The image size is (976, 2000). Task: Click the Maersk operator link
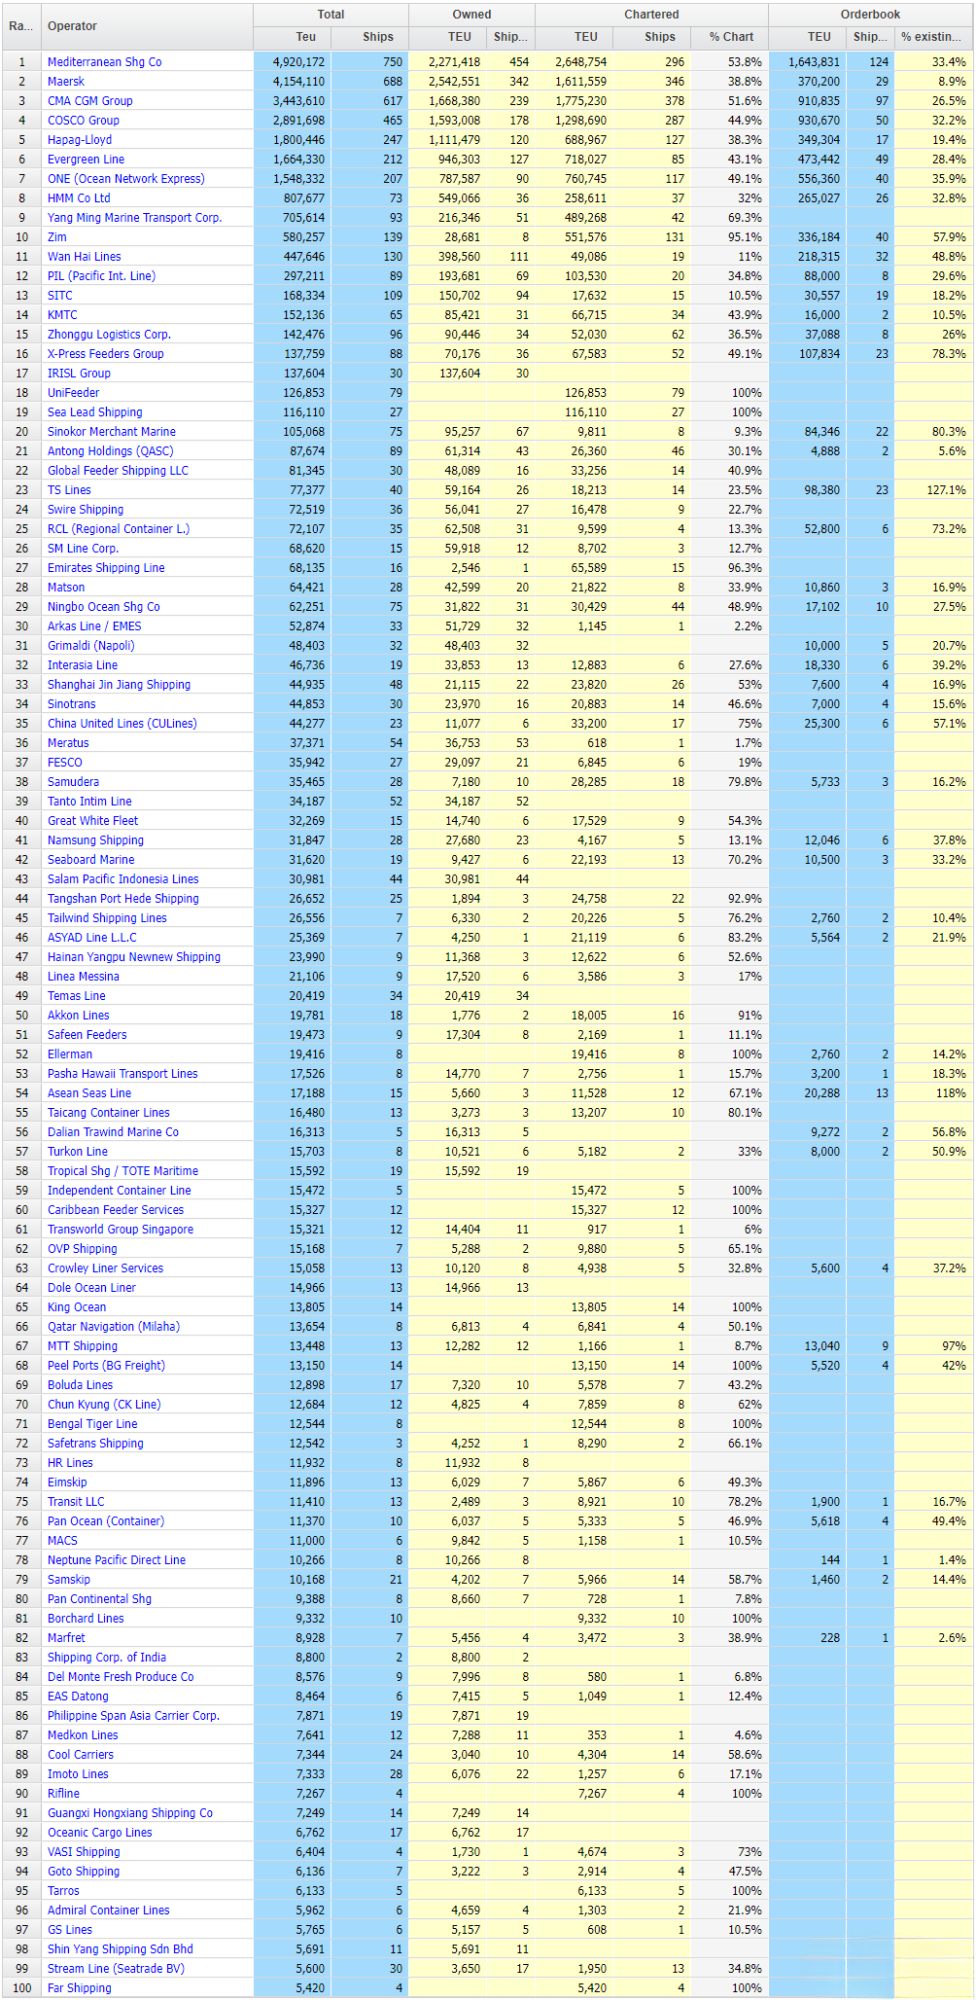click(x=66, y=82)
